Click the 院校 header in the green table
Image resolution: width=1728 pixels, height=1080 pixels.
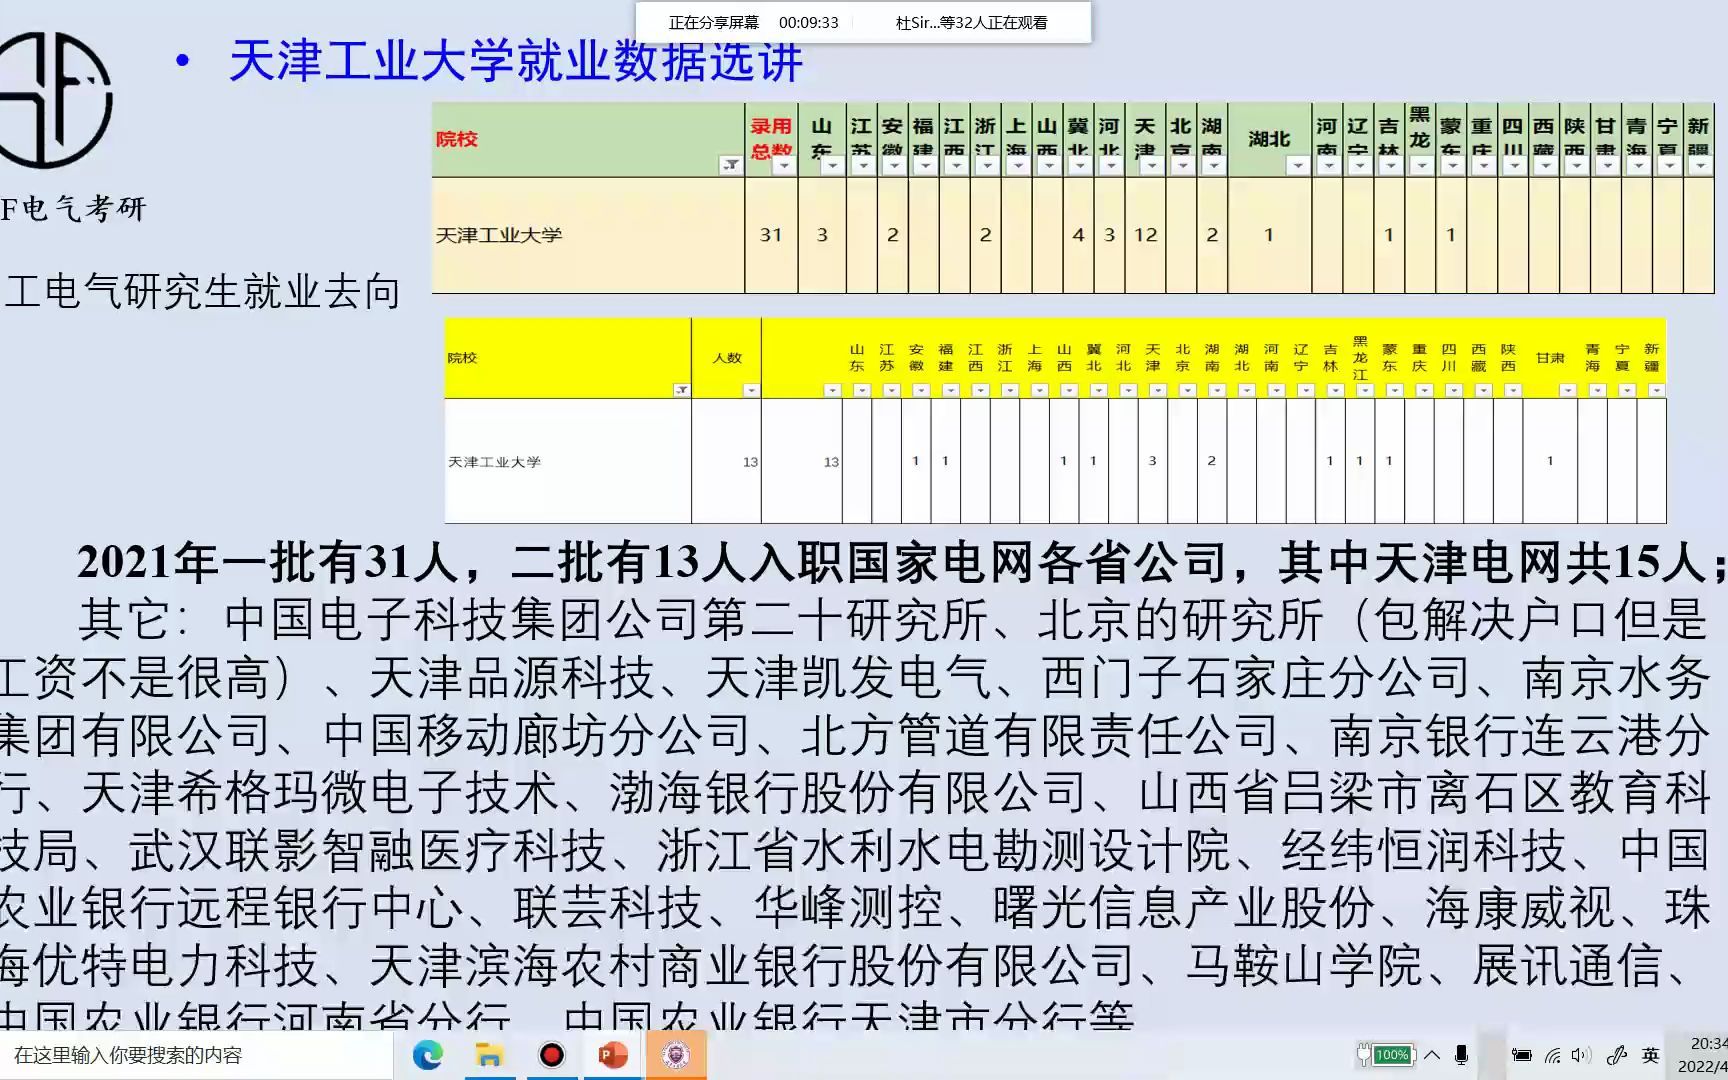pyautogui.click(x=457, y=139)
